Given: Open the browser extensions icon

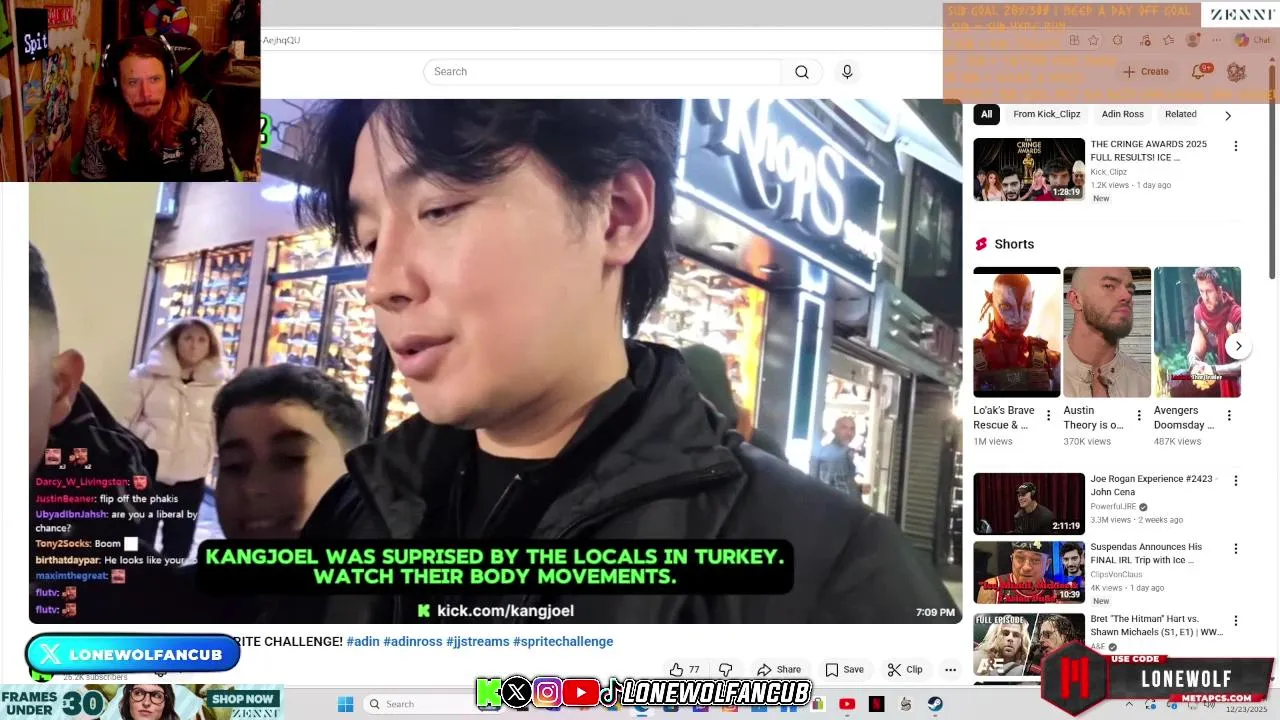Looking at the screenshot, I should [x=1117, y=40].
